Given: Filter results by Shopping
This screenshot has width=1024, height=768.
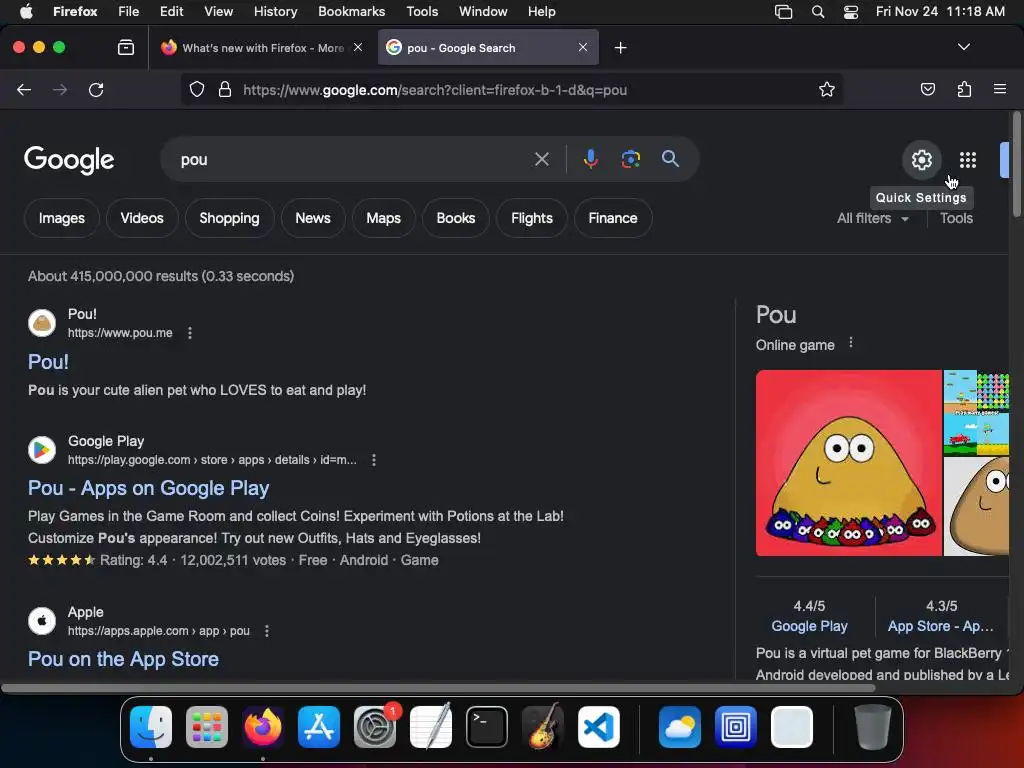Looking at the screenshot, I should coord(229,218).
